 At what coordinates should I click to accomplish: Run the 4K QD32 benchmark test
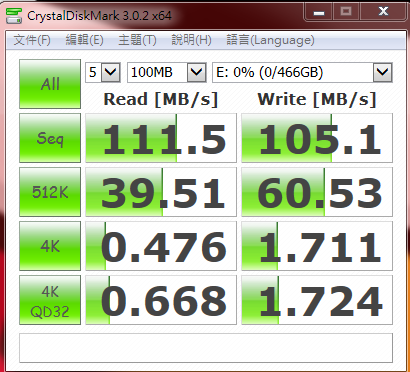click(x=50, y=300)
